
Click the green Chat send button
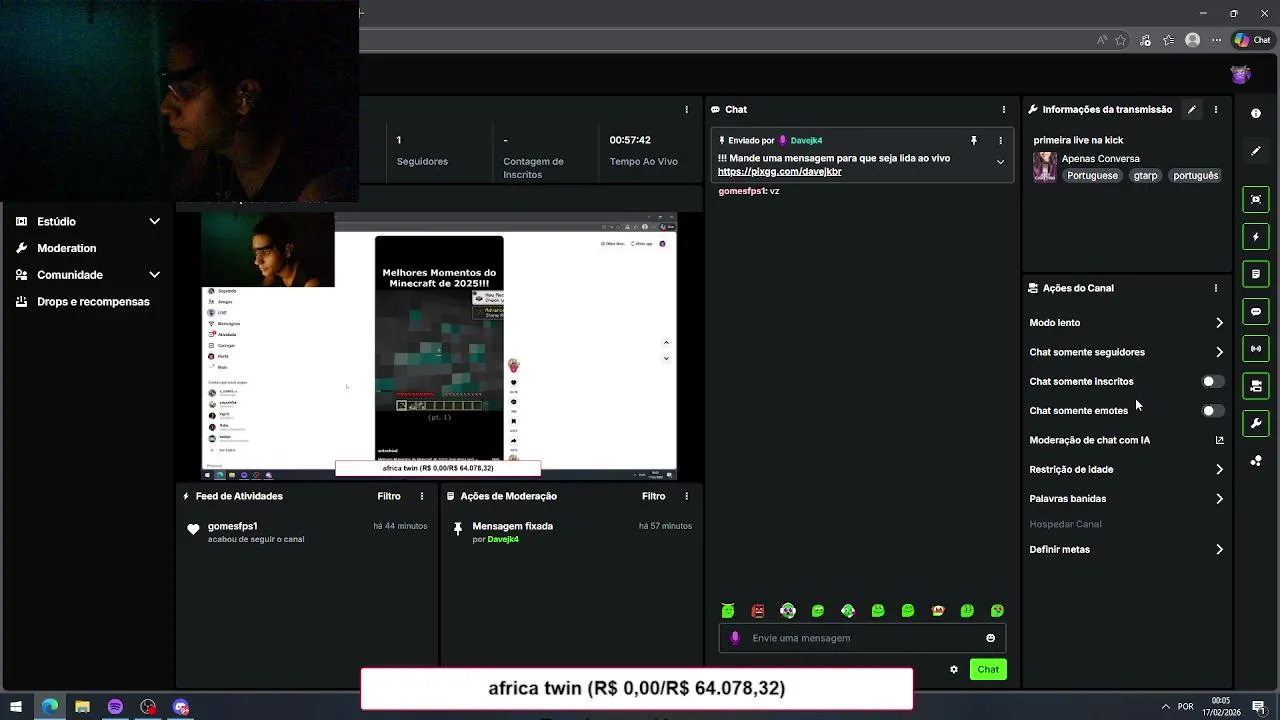[x=988, y=670]
